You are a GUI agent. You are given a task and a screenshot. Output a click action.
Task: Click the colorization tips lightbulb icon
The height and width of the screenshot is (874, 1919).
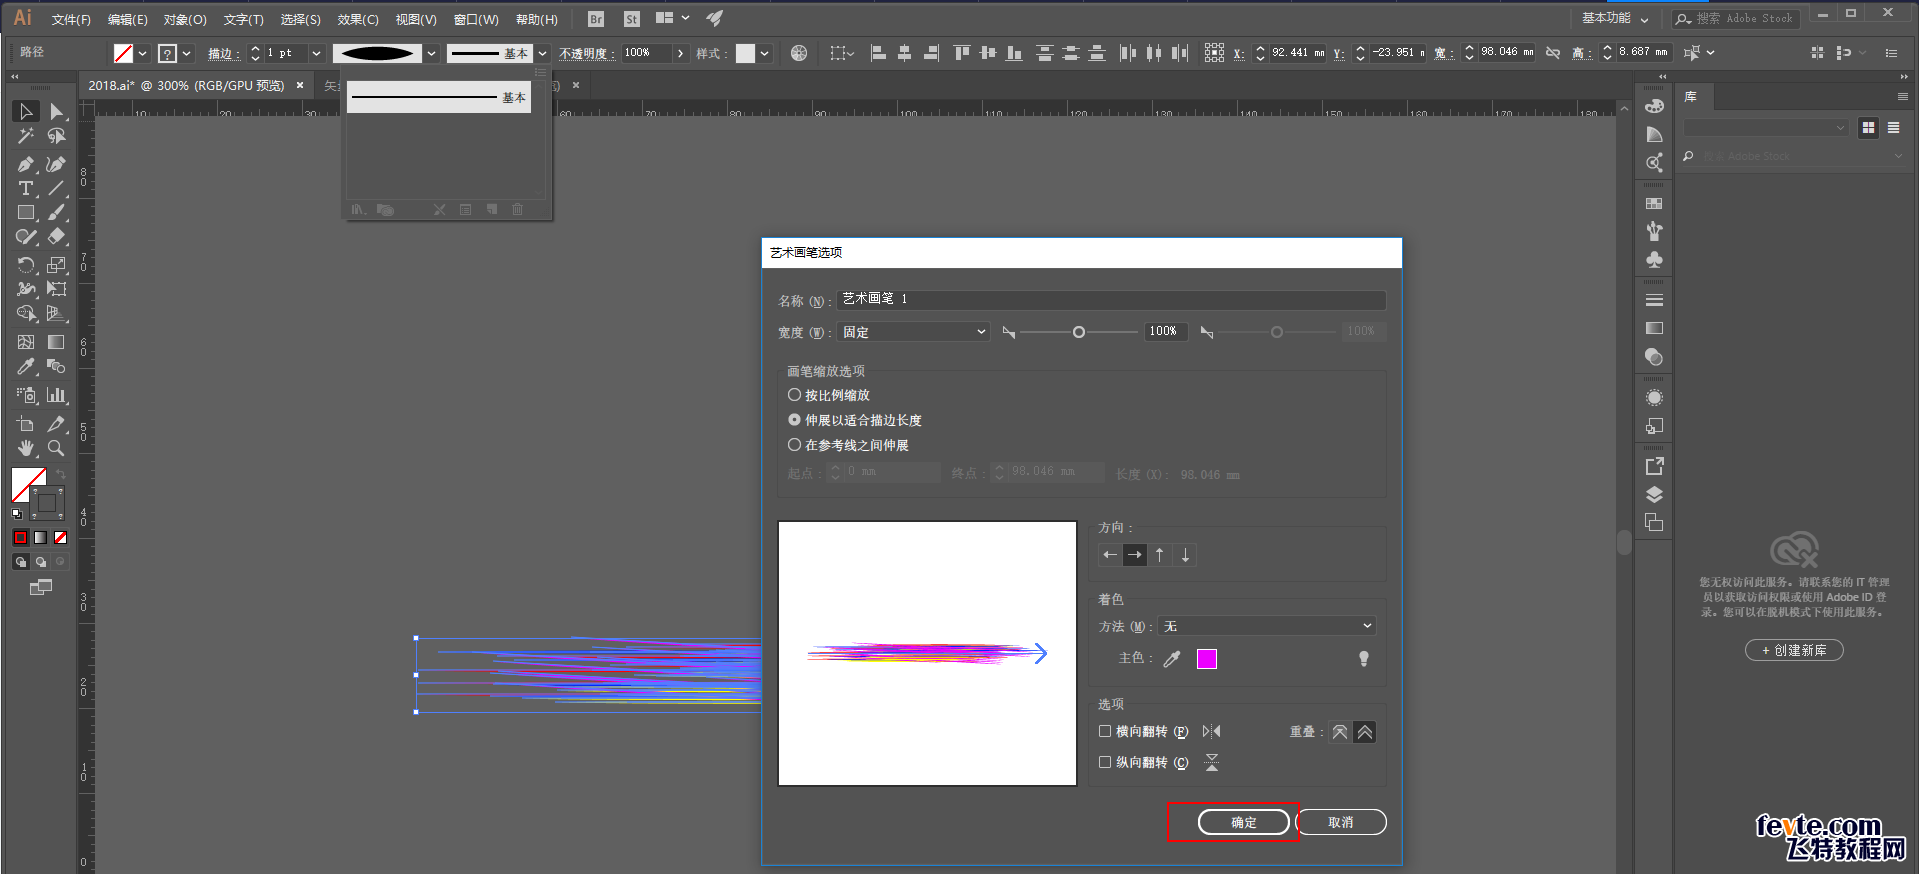(x=1364, y=659)
